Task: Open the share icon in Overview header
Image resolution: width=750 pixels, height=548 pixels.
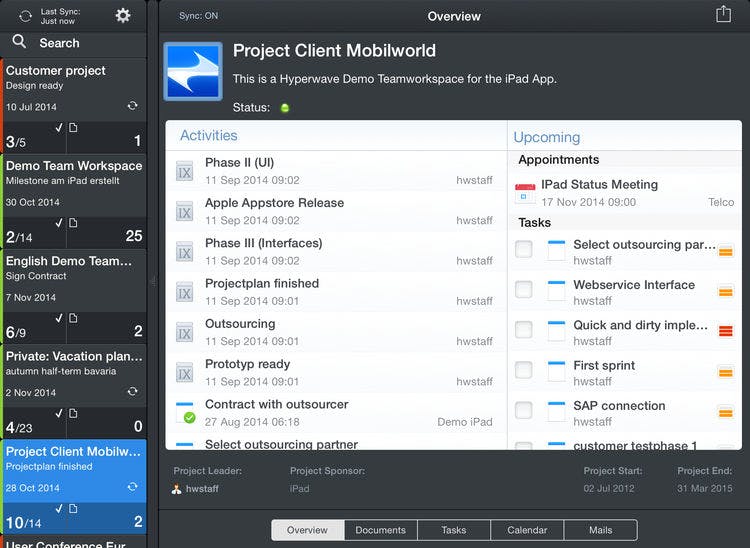Action: pyautogui.click(x=723, y=14)
